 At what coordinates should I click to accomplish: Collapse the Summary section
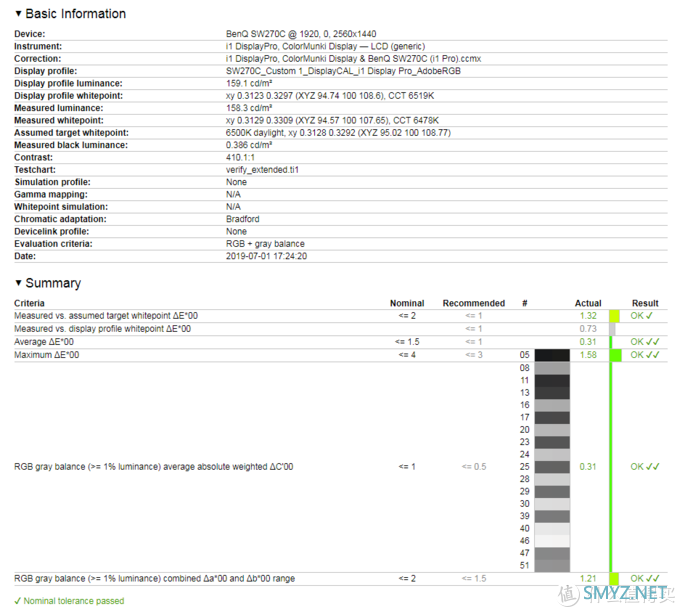point(18,283)
